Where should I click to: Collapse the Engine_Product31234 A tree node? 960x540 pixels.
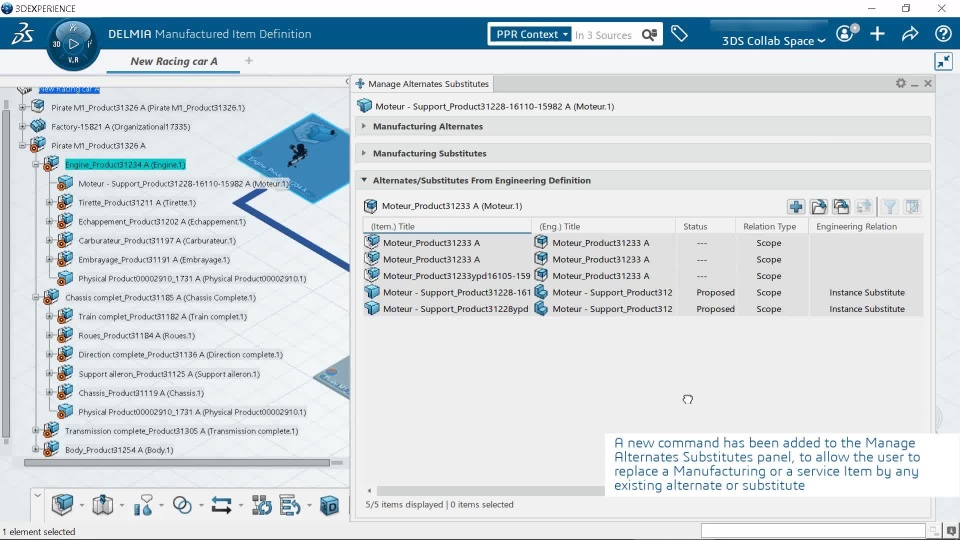[36, 165]
